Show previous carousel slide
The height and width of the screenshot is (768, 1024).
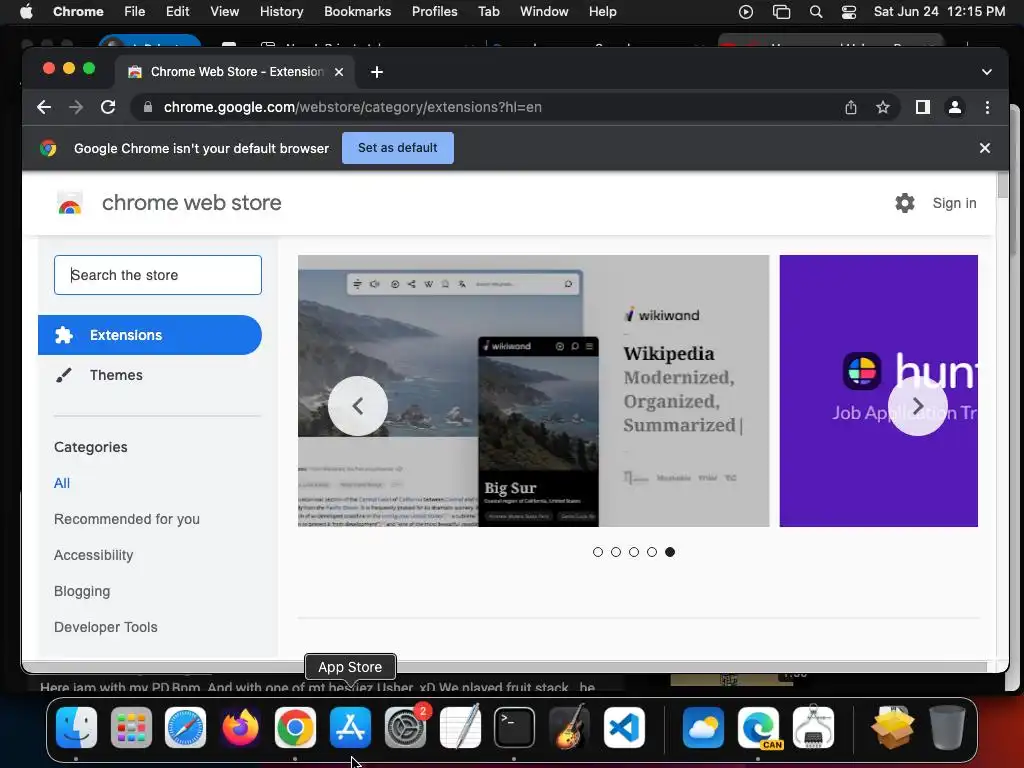[358, 406]
